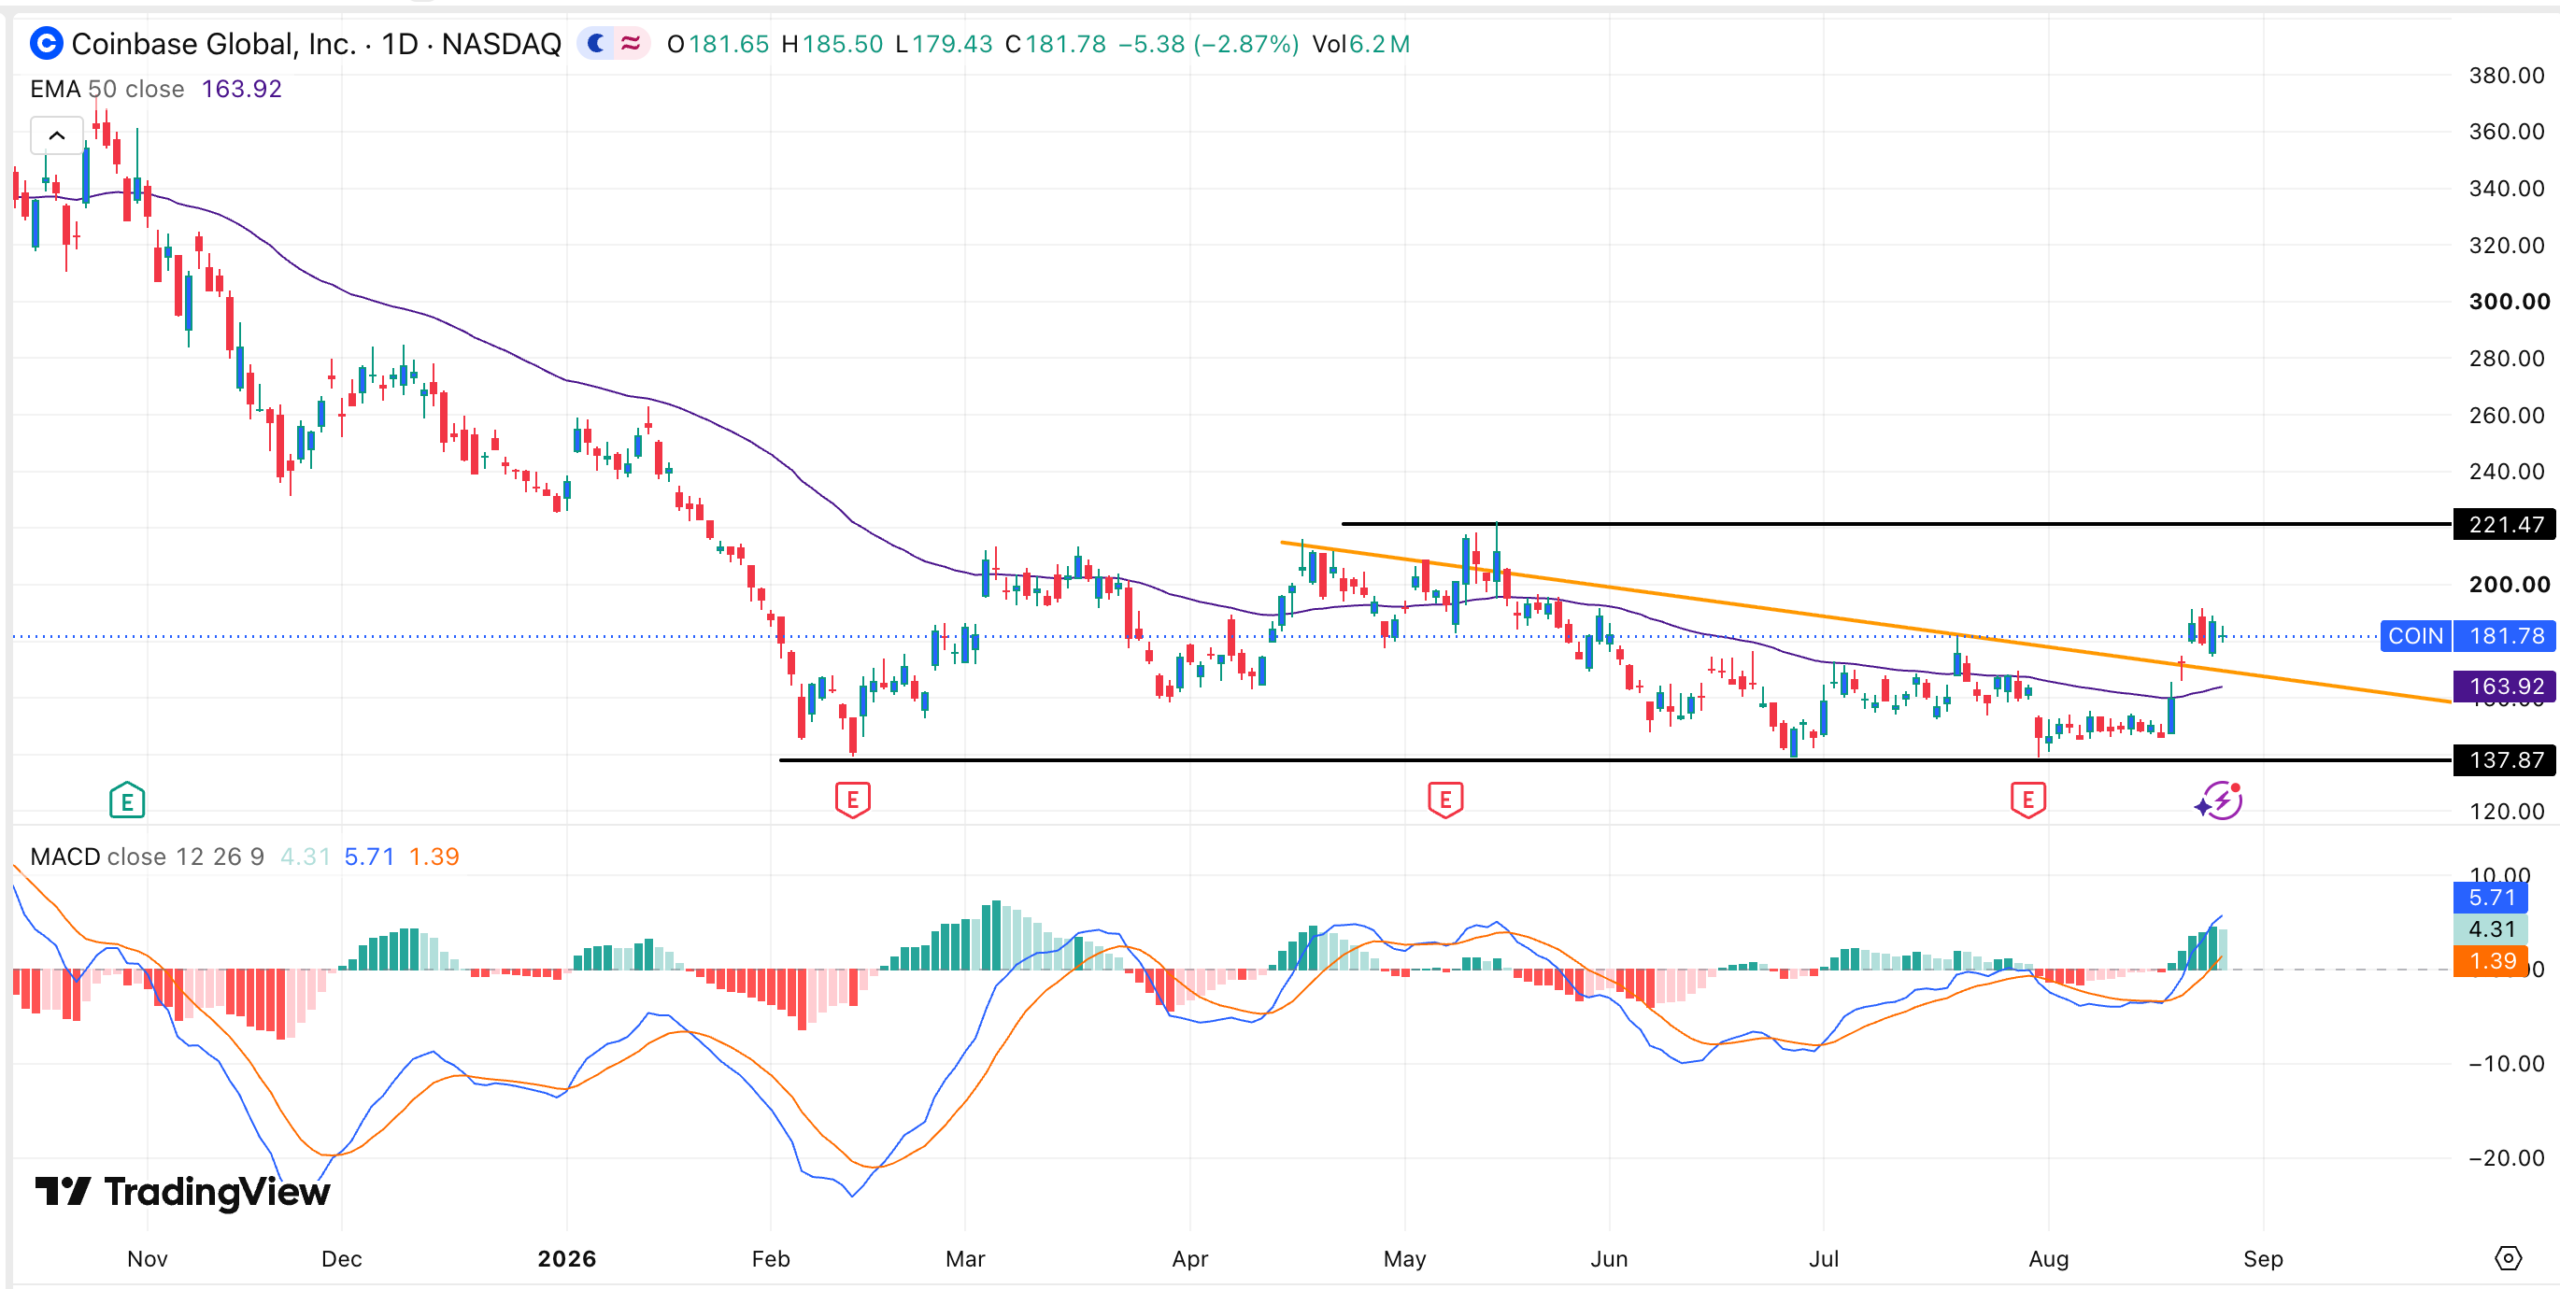Open the red earnings marker in May
2560x1289 pixels.
[x=1445, y=799]
